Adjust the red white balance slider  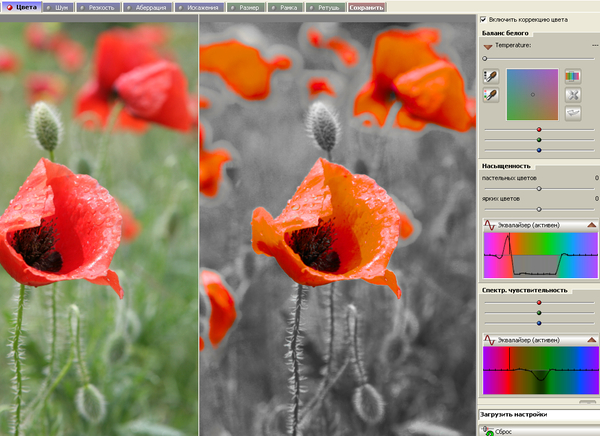[x=539, y=130]
